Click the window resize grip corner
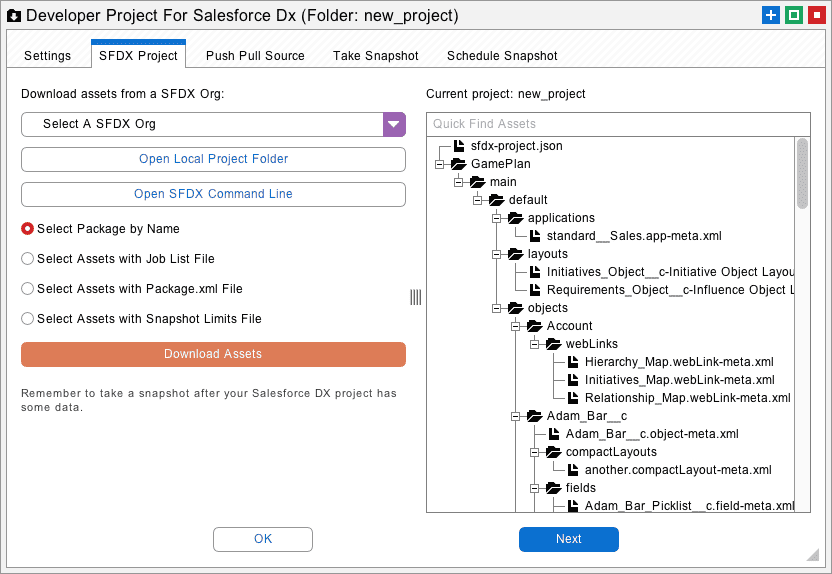 [x=812, y=554]
